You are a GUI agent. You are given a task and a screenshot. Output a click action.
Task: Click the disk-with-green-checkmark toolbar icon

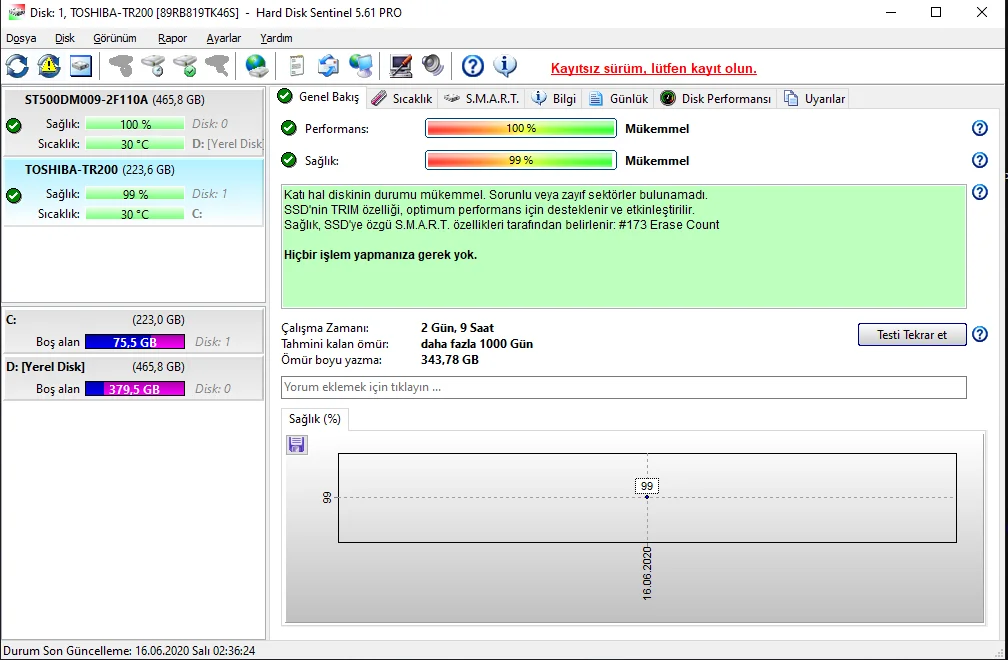click(x=186, y=66)
